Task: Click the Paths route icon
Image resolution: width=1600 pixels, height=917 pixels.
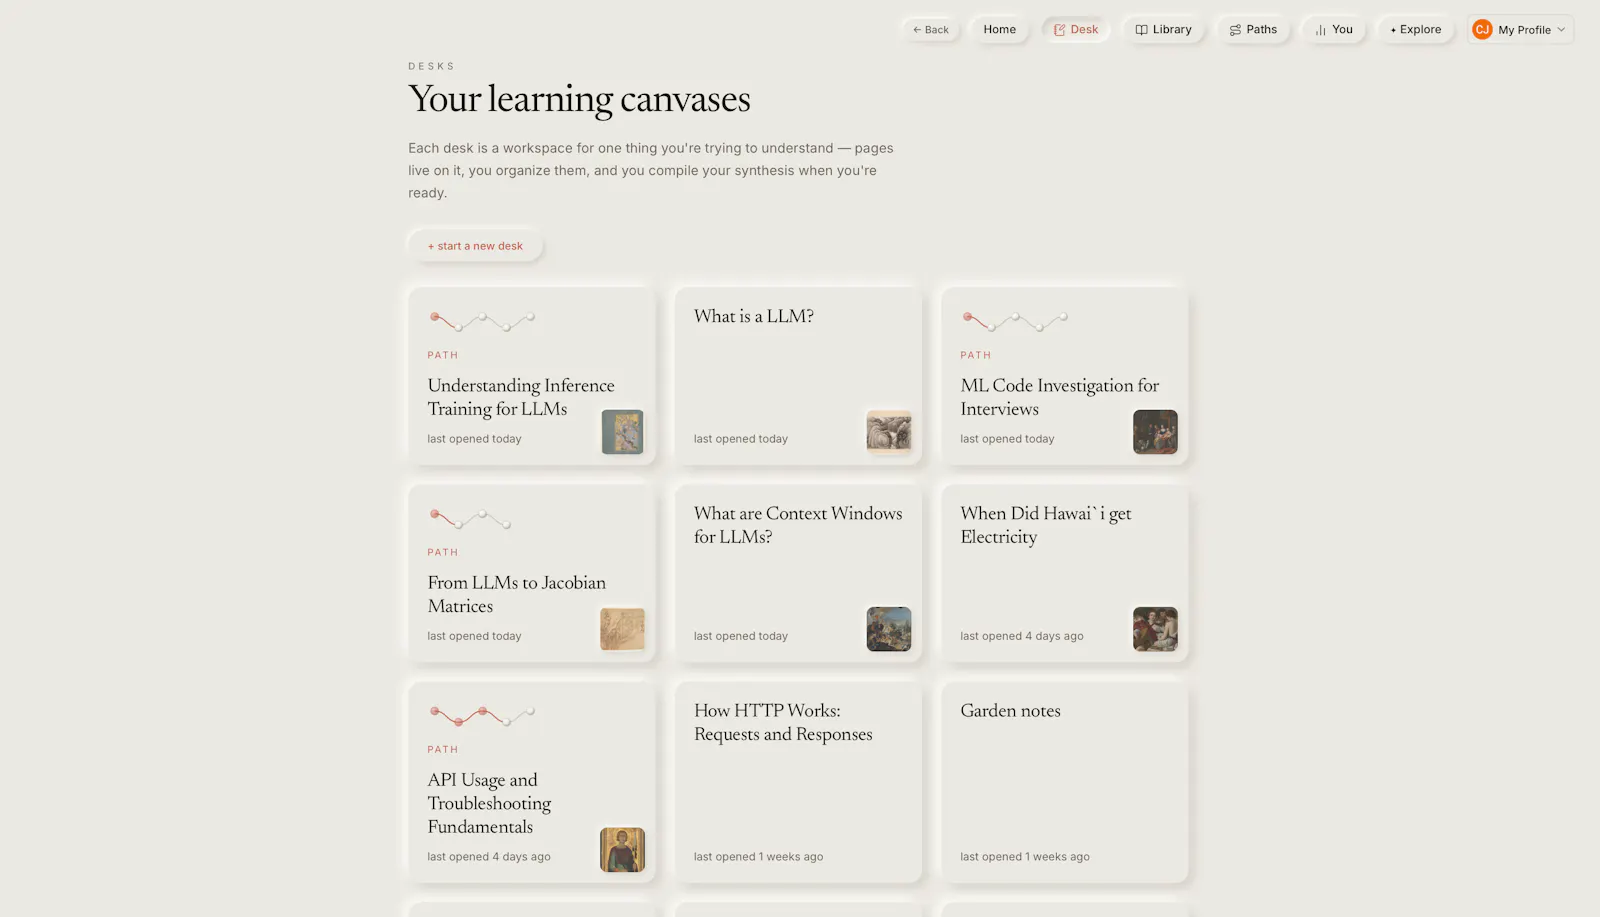Action: tap(1235, 30)
